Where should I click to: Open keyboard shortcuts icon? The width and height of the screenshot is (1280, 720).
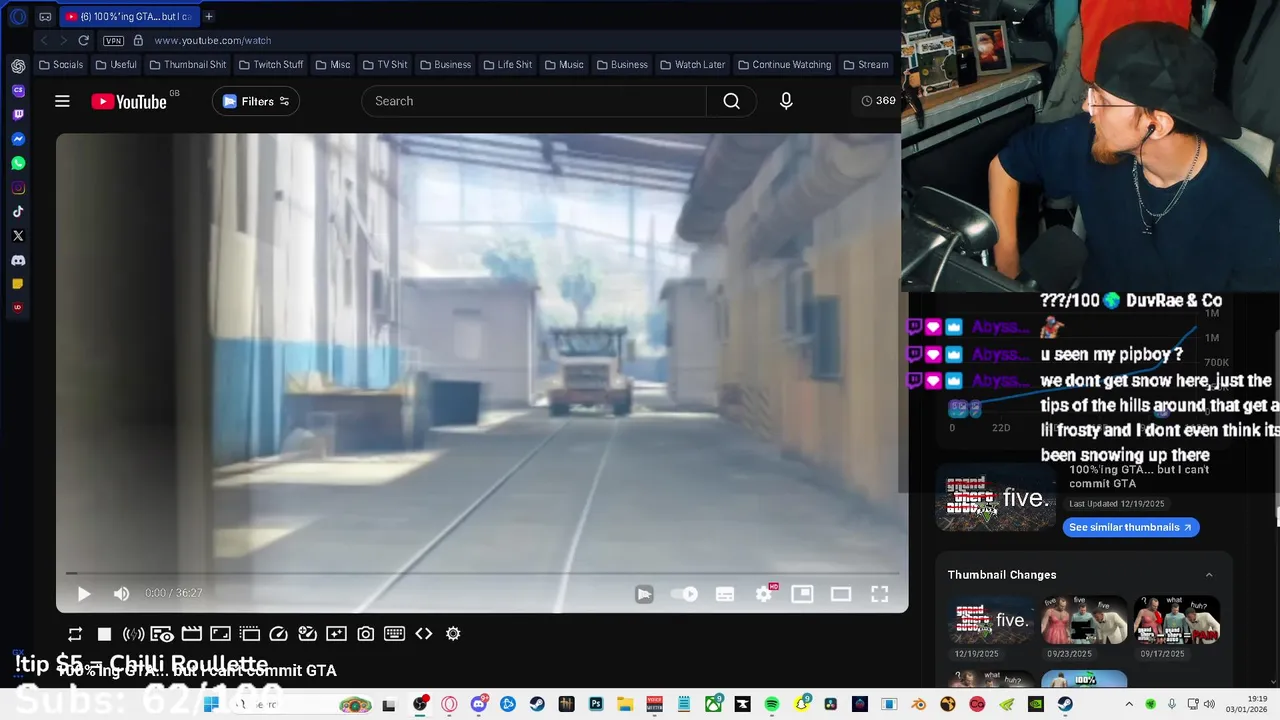[395, 634]
